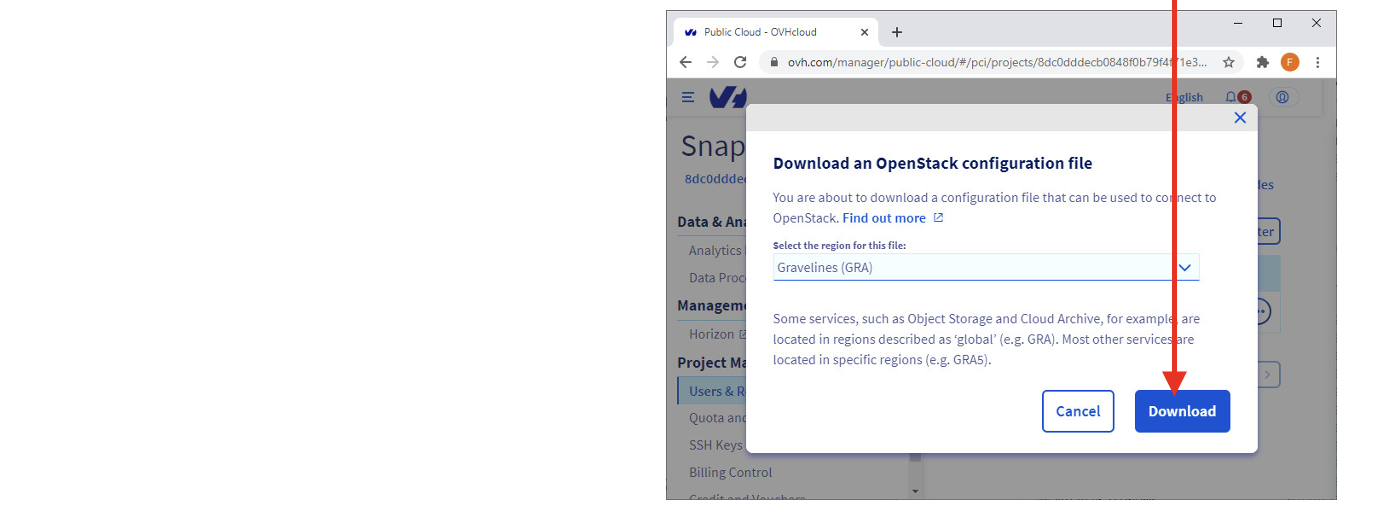1398x528 pixels.
Task: Open the browser extensions puzzle icon
Action: (1262, 62)
